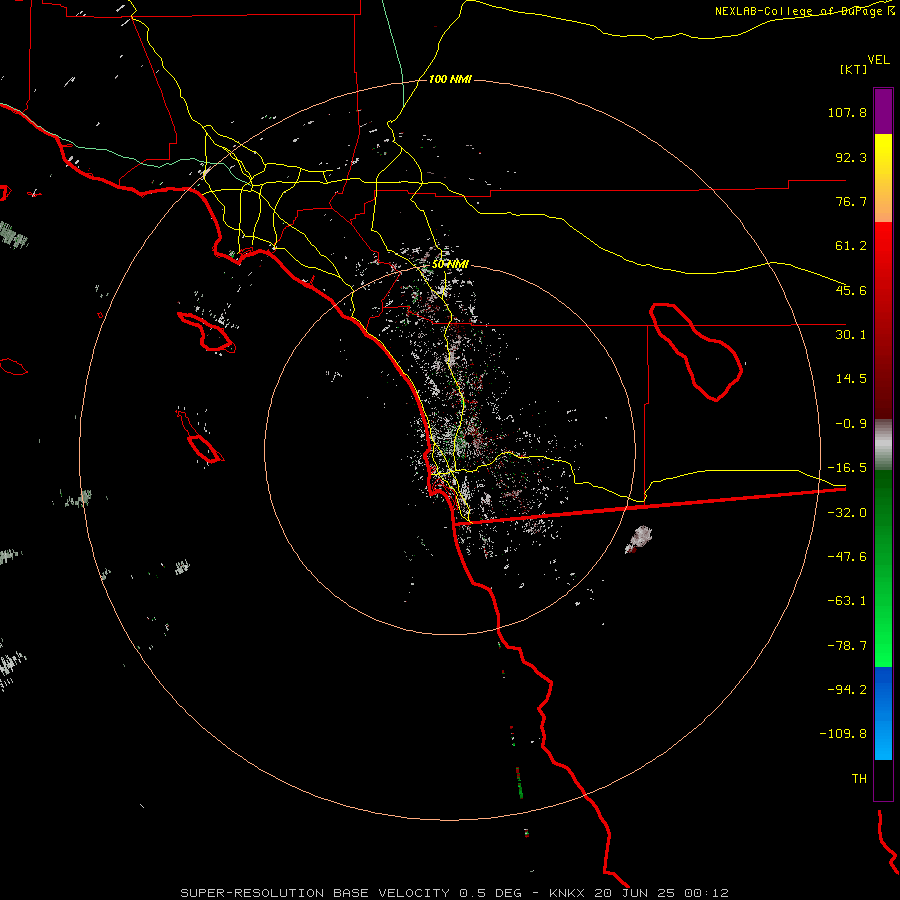Select the 61.2 legend value
The width and height of the screenshot is (900, 900).
[x=851, y=246]
